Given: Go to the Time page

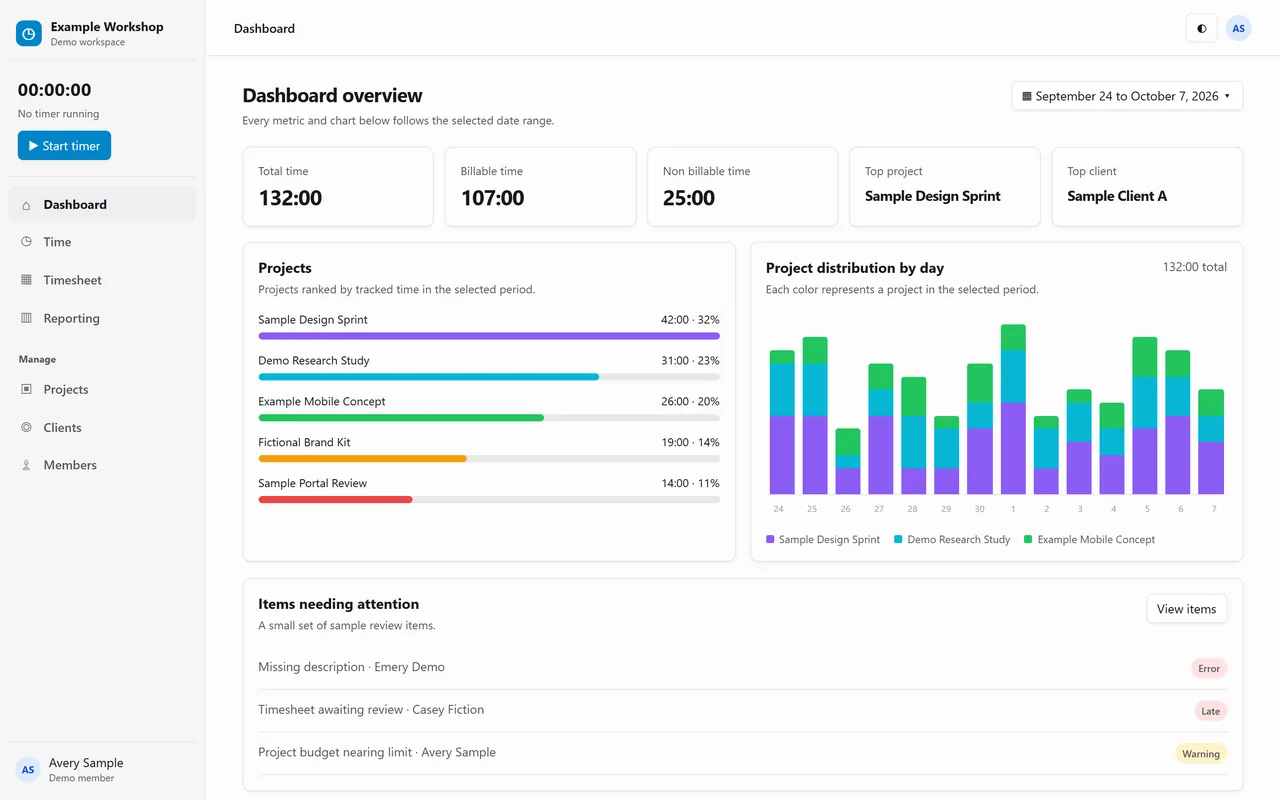Looking at the screenshot, I should [x=102, y=242].
